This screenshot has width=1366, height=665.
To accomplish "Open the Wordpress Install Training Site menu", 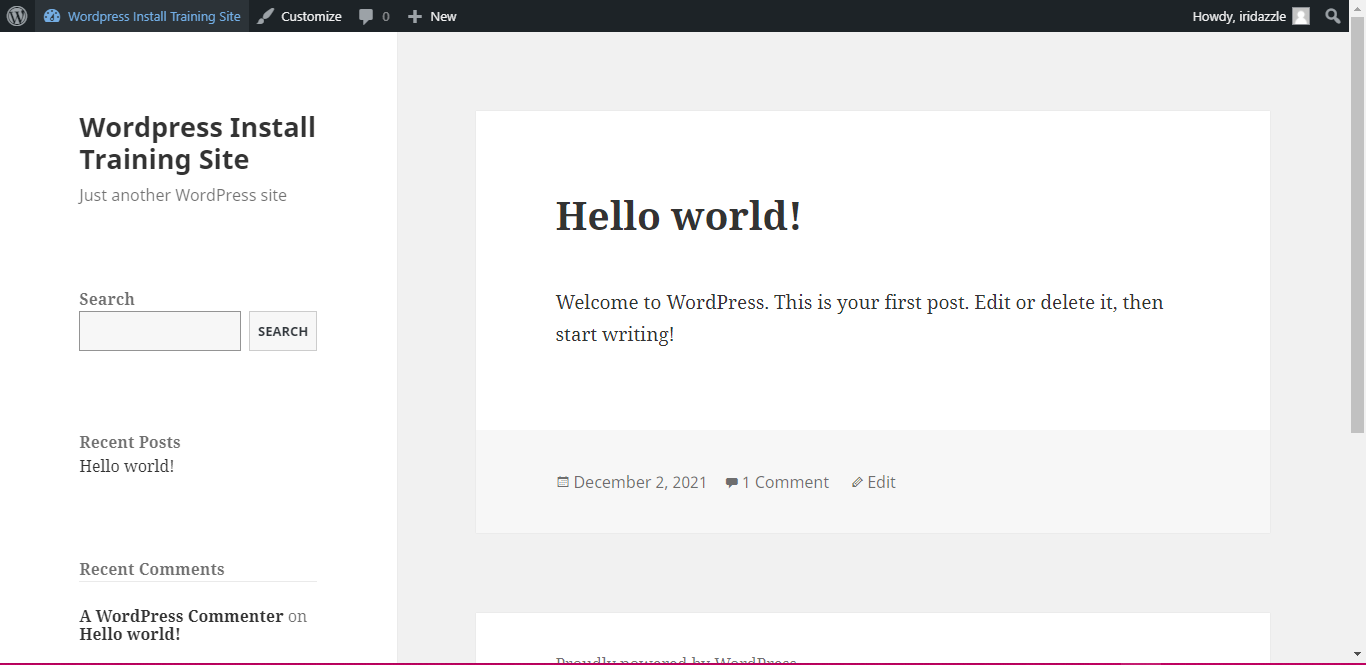I will coord(142,16).
